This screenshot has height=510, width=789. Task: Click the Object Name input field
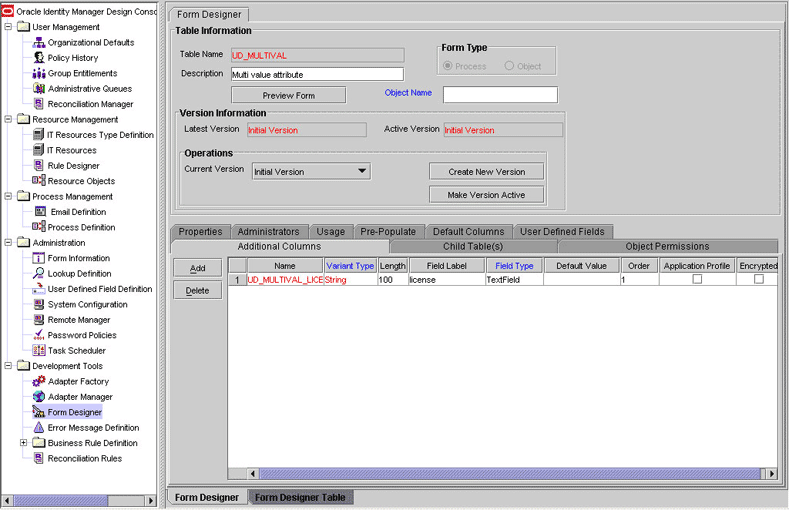[500, 95]
